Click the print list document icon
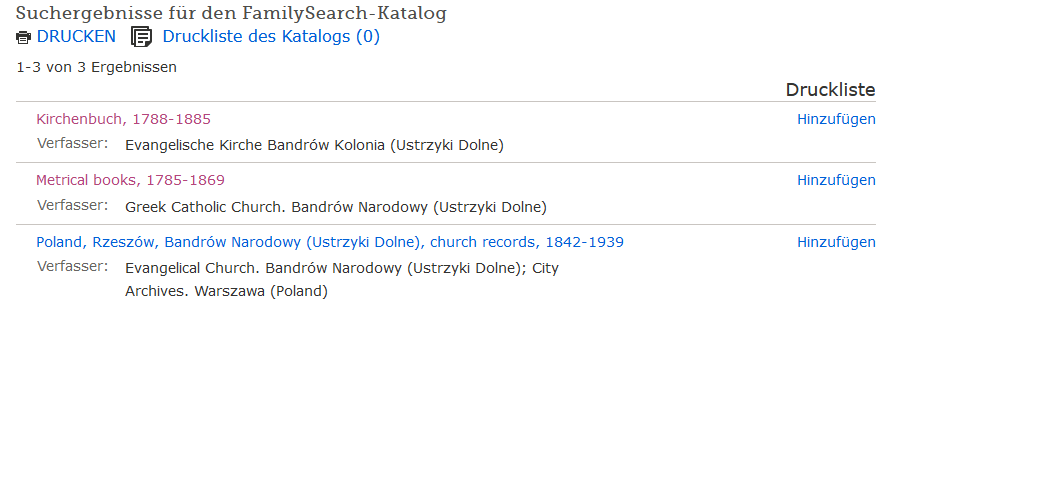The height and width of the screenshot is (501, 1063). [142, 37]
